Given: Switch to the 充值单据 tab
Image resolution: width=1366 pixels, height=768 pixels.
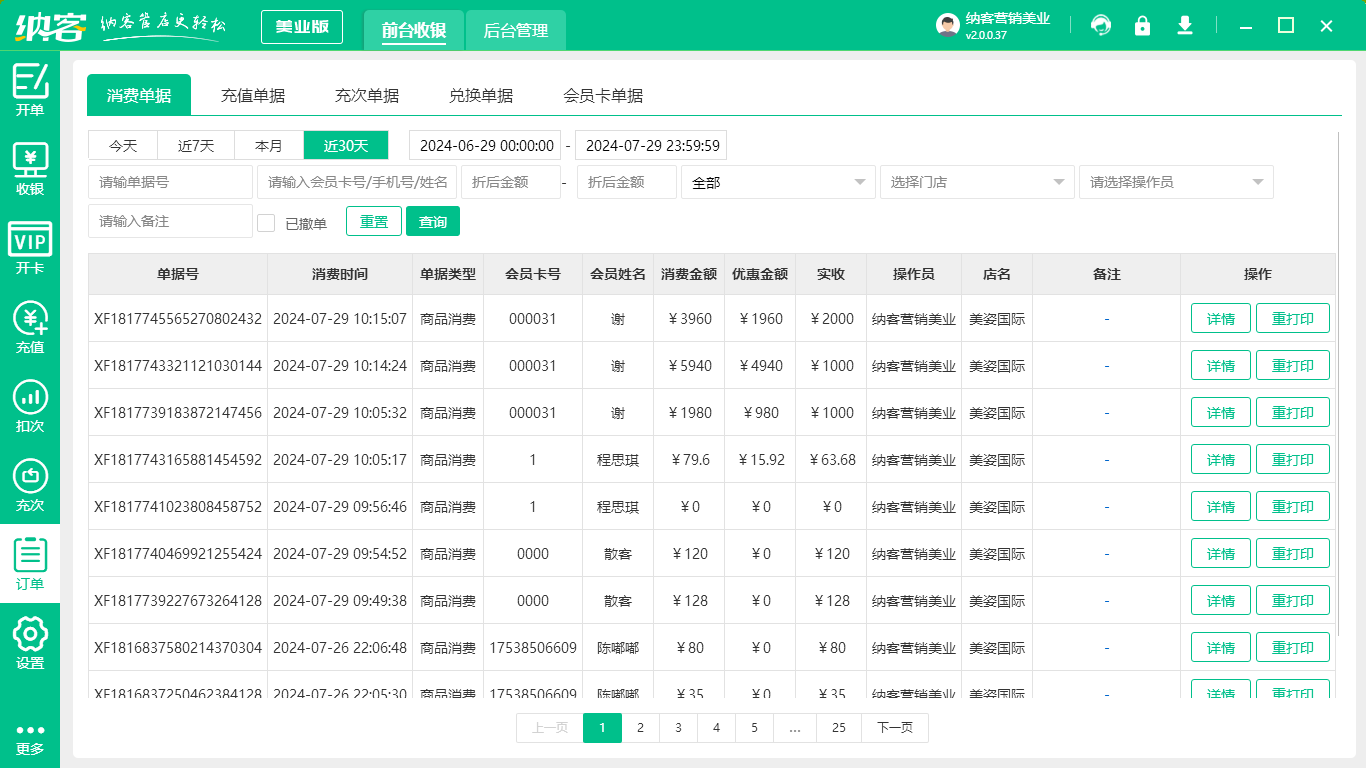Looking at the screenshot, I should (x=253, y=96).
